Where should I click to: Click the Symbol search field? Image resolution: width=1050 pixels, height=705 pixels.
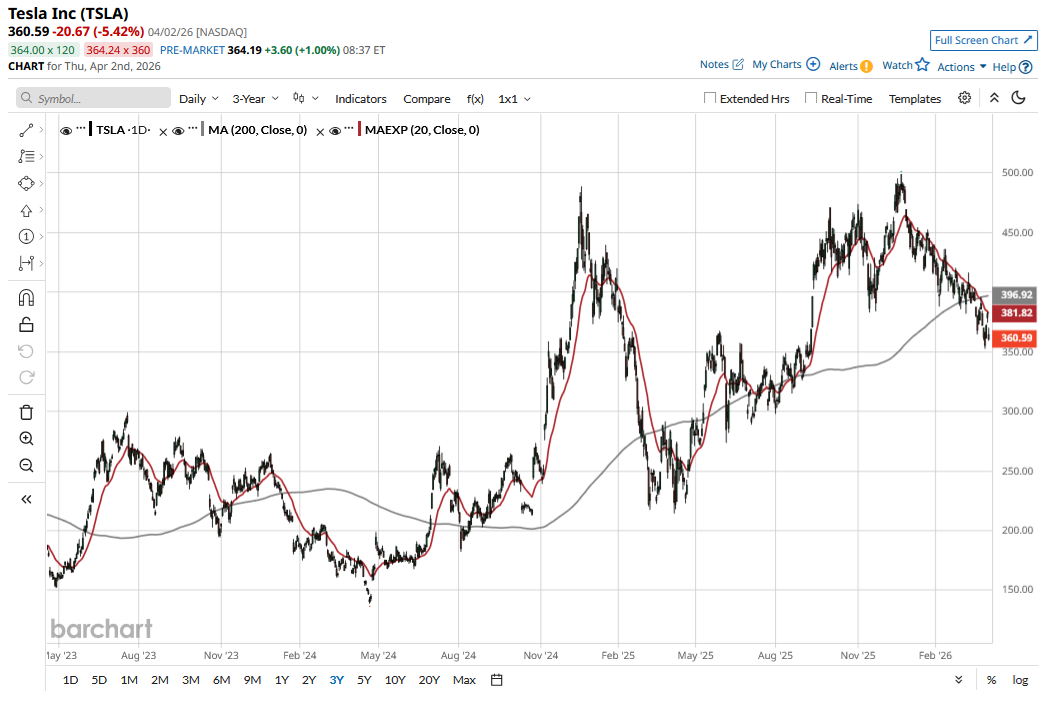[93, 98]
